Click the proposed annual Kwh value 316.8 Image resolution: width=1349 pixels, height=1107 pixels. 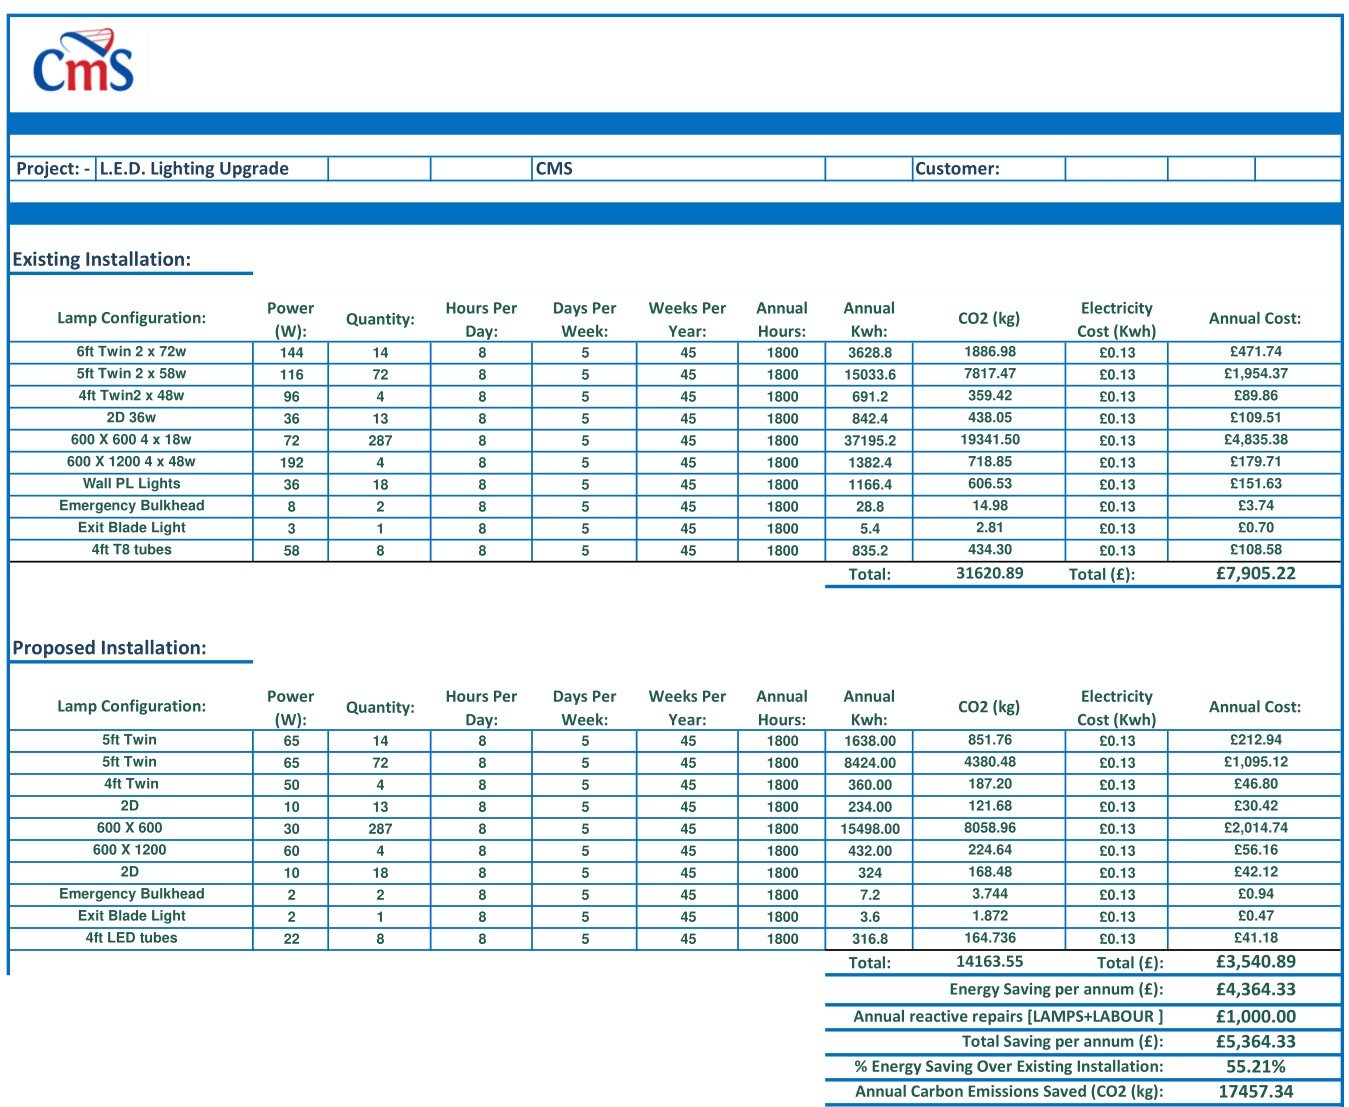click(x=870, y=939)
